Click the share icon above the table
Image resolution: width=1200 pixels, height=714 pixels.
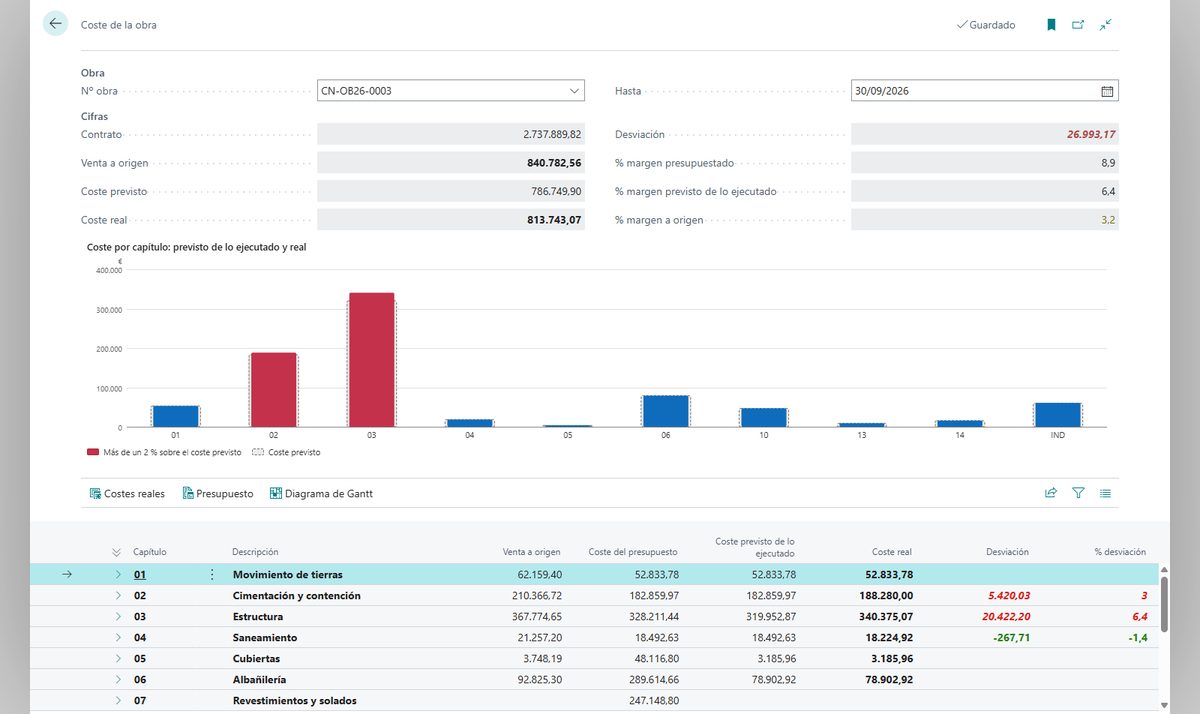pyautogui.click(x=1051, y=493)
